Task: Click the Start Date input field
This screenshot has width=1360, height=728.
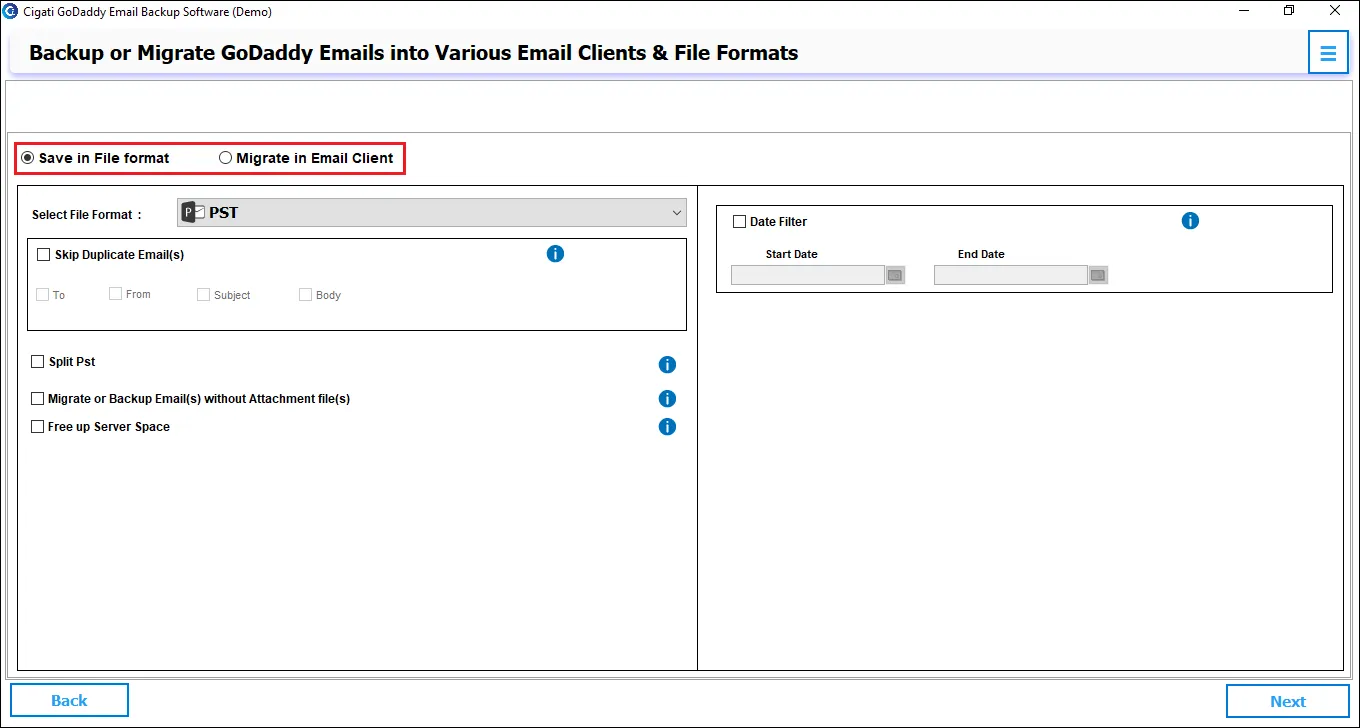Action: 808,275
